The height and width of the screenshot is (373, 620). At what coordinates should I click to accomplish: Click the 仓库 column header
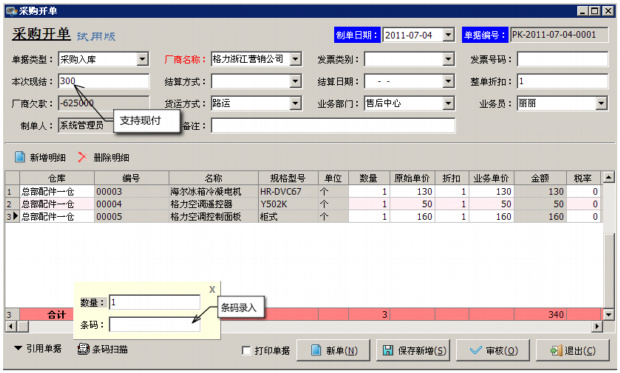coord(57,178)
